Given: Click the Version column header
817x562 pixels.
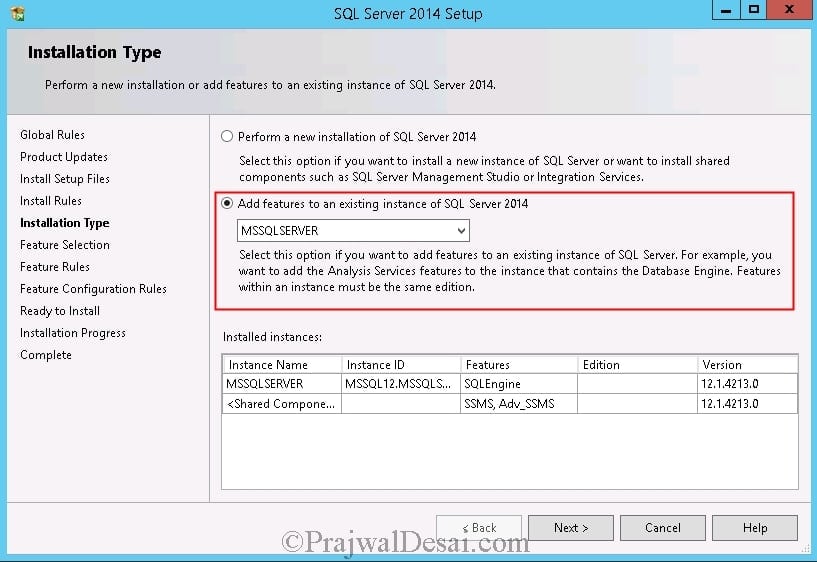Looking at the screenshot, I should click(x=747, y=365).
